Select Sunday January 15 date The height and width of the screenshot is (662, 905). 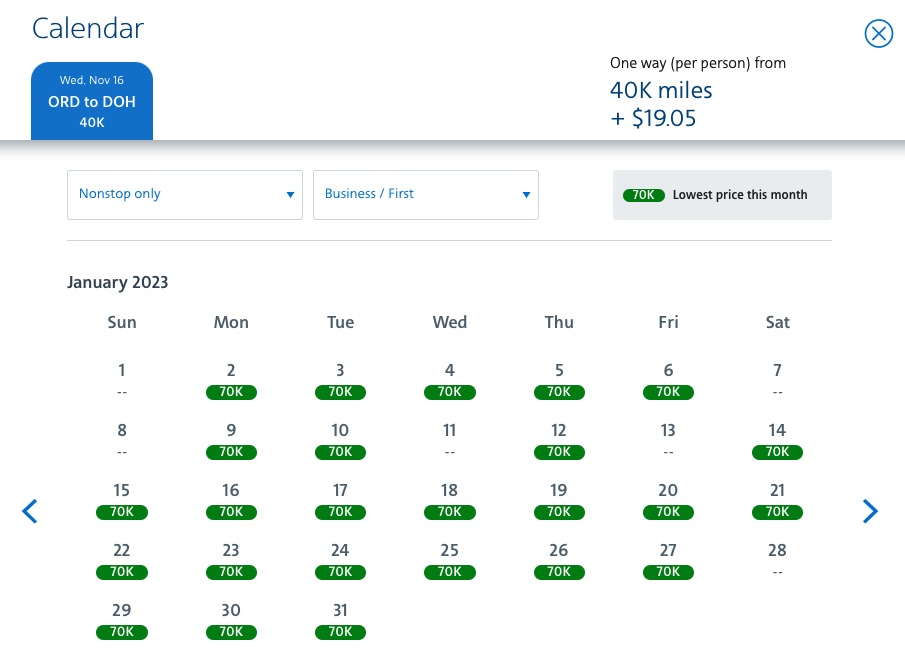click(122, 501)
